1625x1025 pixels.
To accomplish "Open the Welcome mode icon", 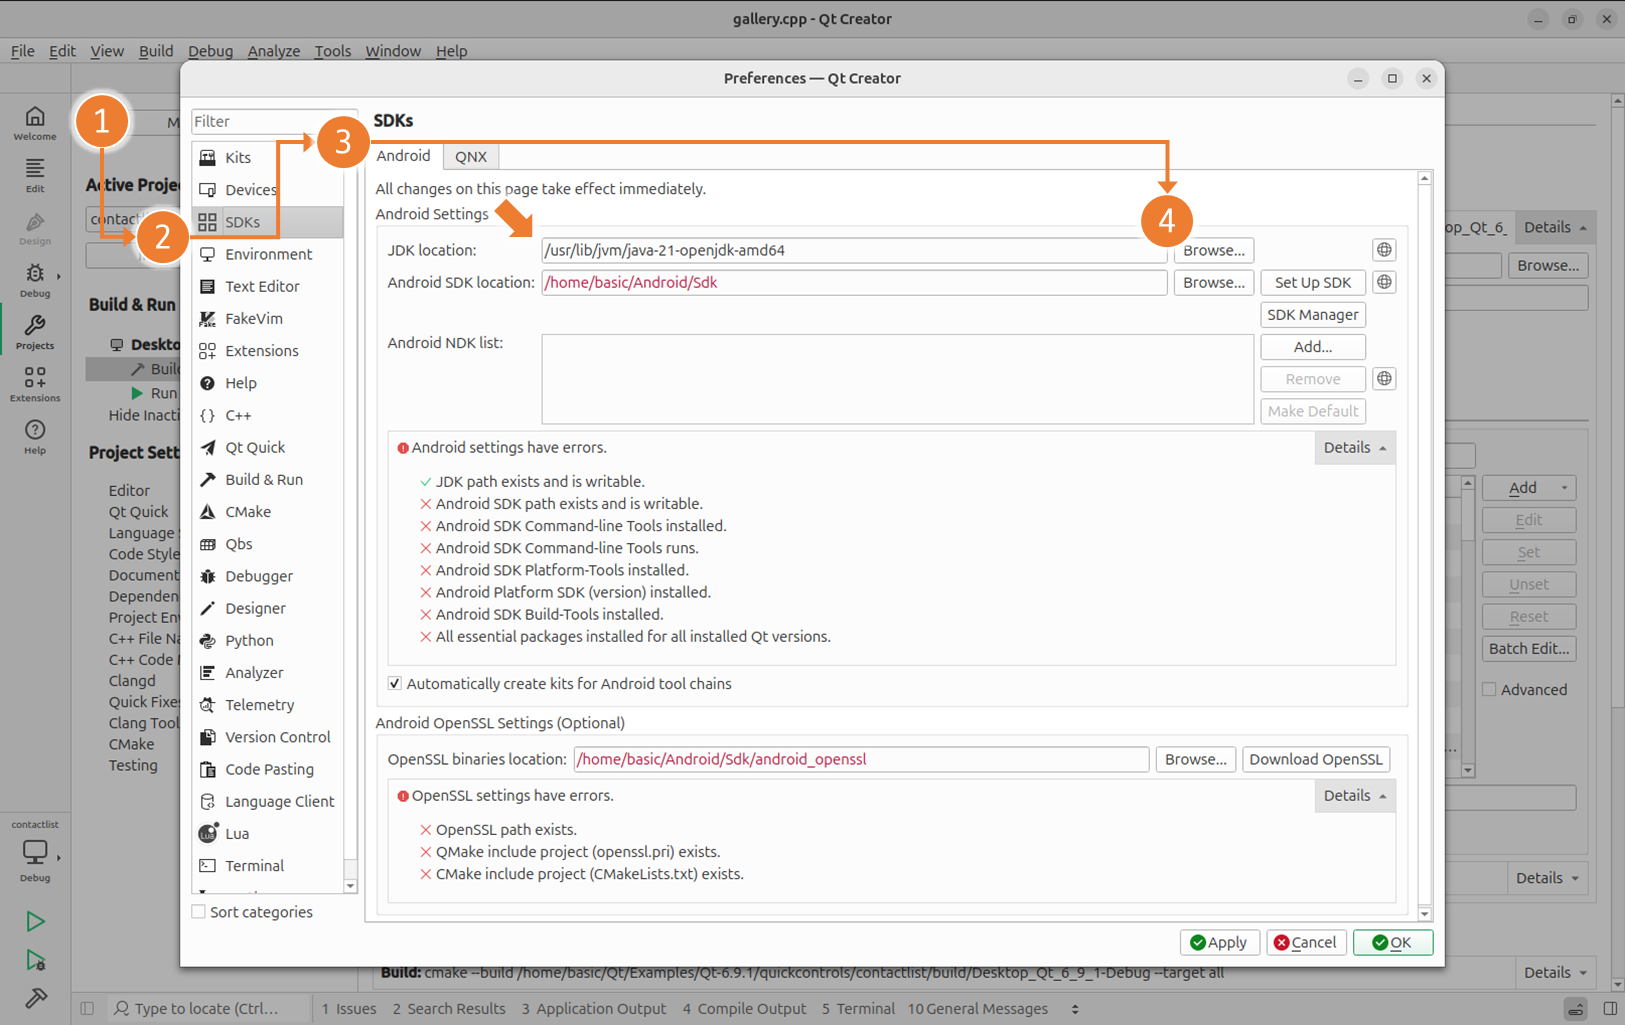I will tap(35, 123).
